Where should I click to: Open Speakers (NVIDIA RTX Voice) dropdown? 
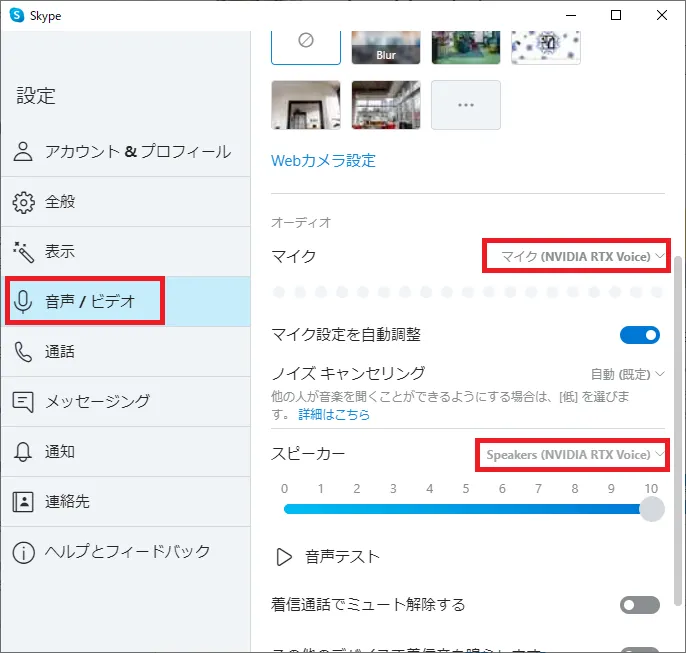click(x=575, y=455)
